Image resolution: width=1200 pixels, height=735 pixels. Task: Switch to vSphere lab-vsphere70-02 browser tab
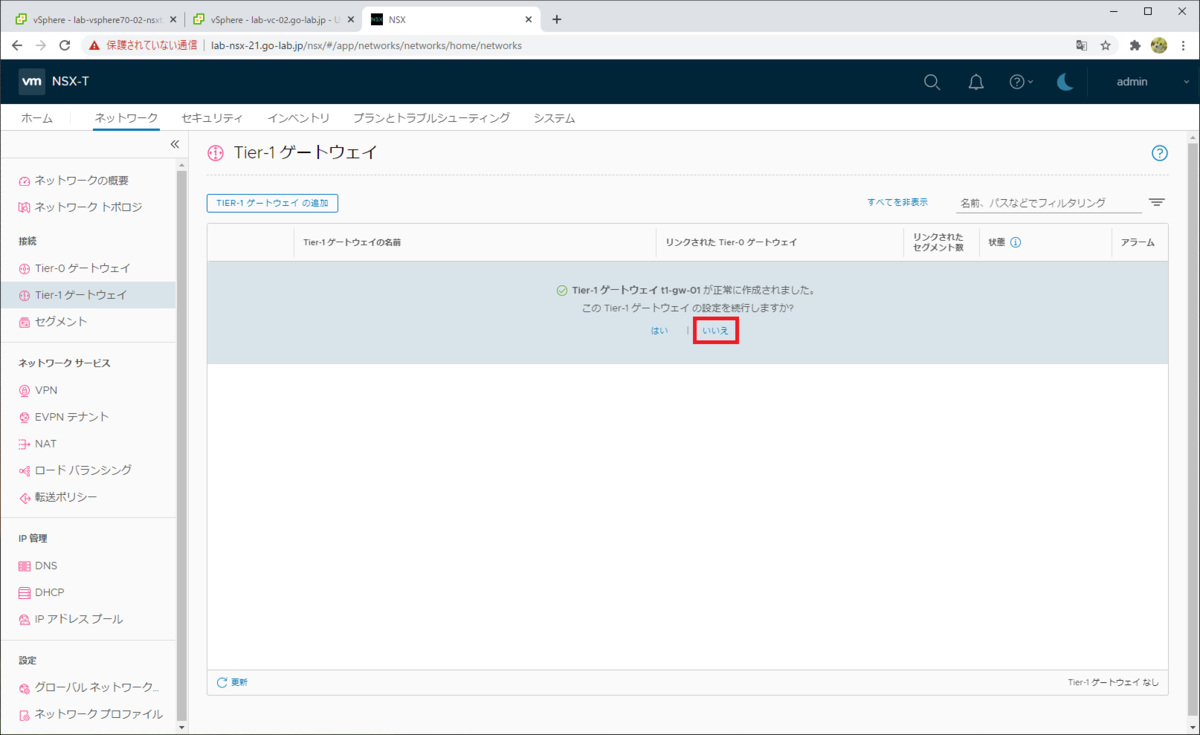click(x=96, y=19)
